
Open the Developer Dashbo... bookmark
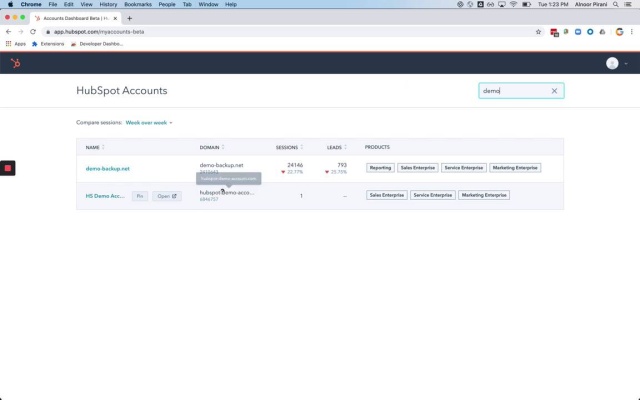coord(97,44)
